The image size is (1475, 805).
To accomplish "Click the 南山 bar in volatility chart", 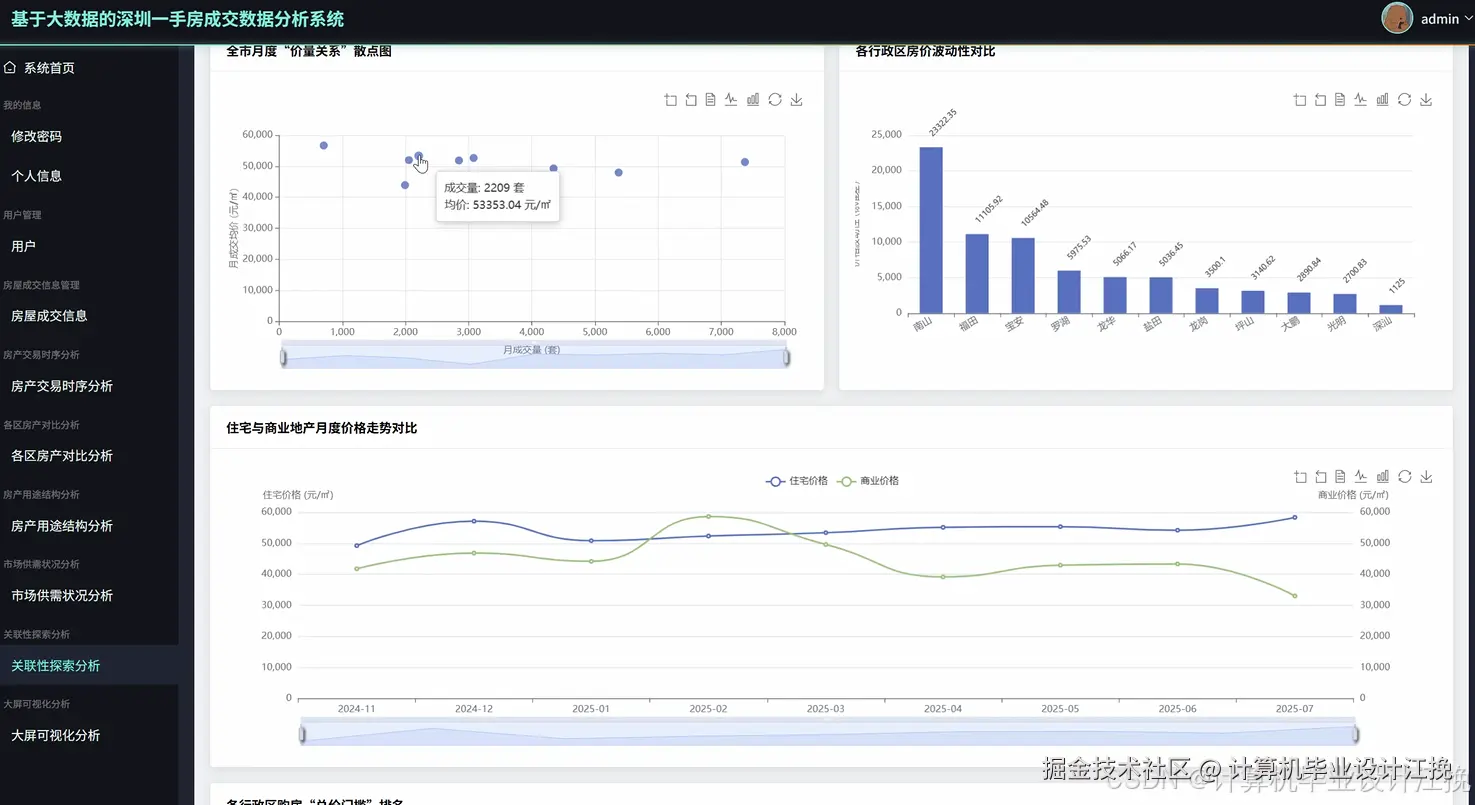I will click(x=931, y=230).
